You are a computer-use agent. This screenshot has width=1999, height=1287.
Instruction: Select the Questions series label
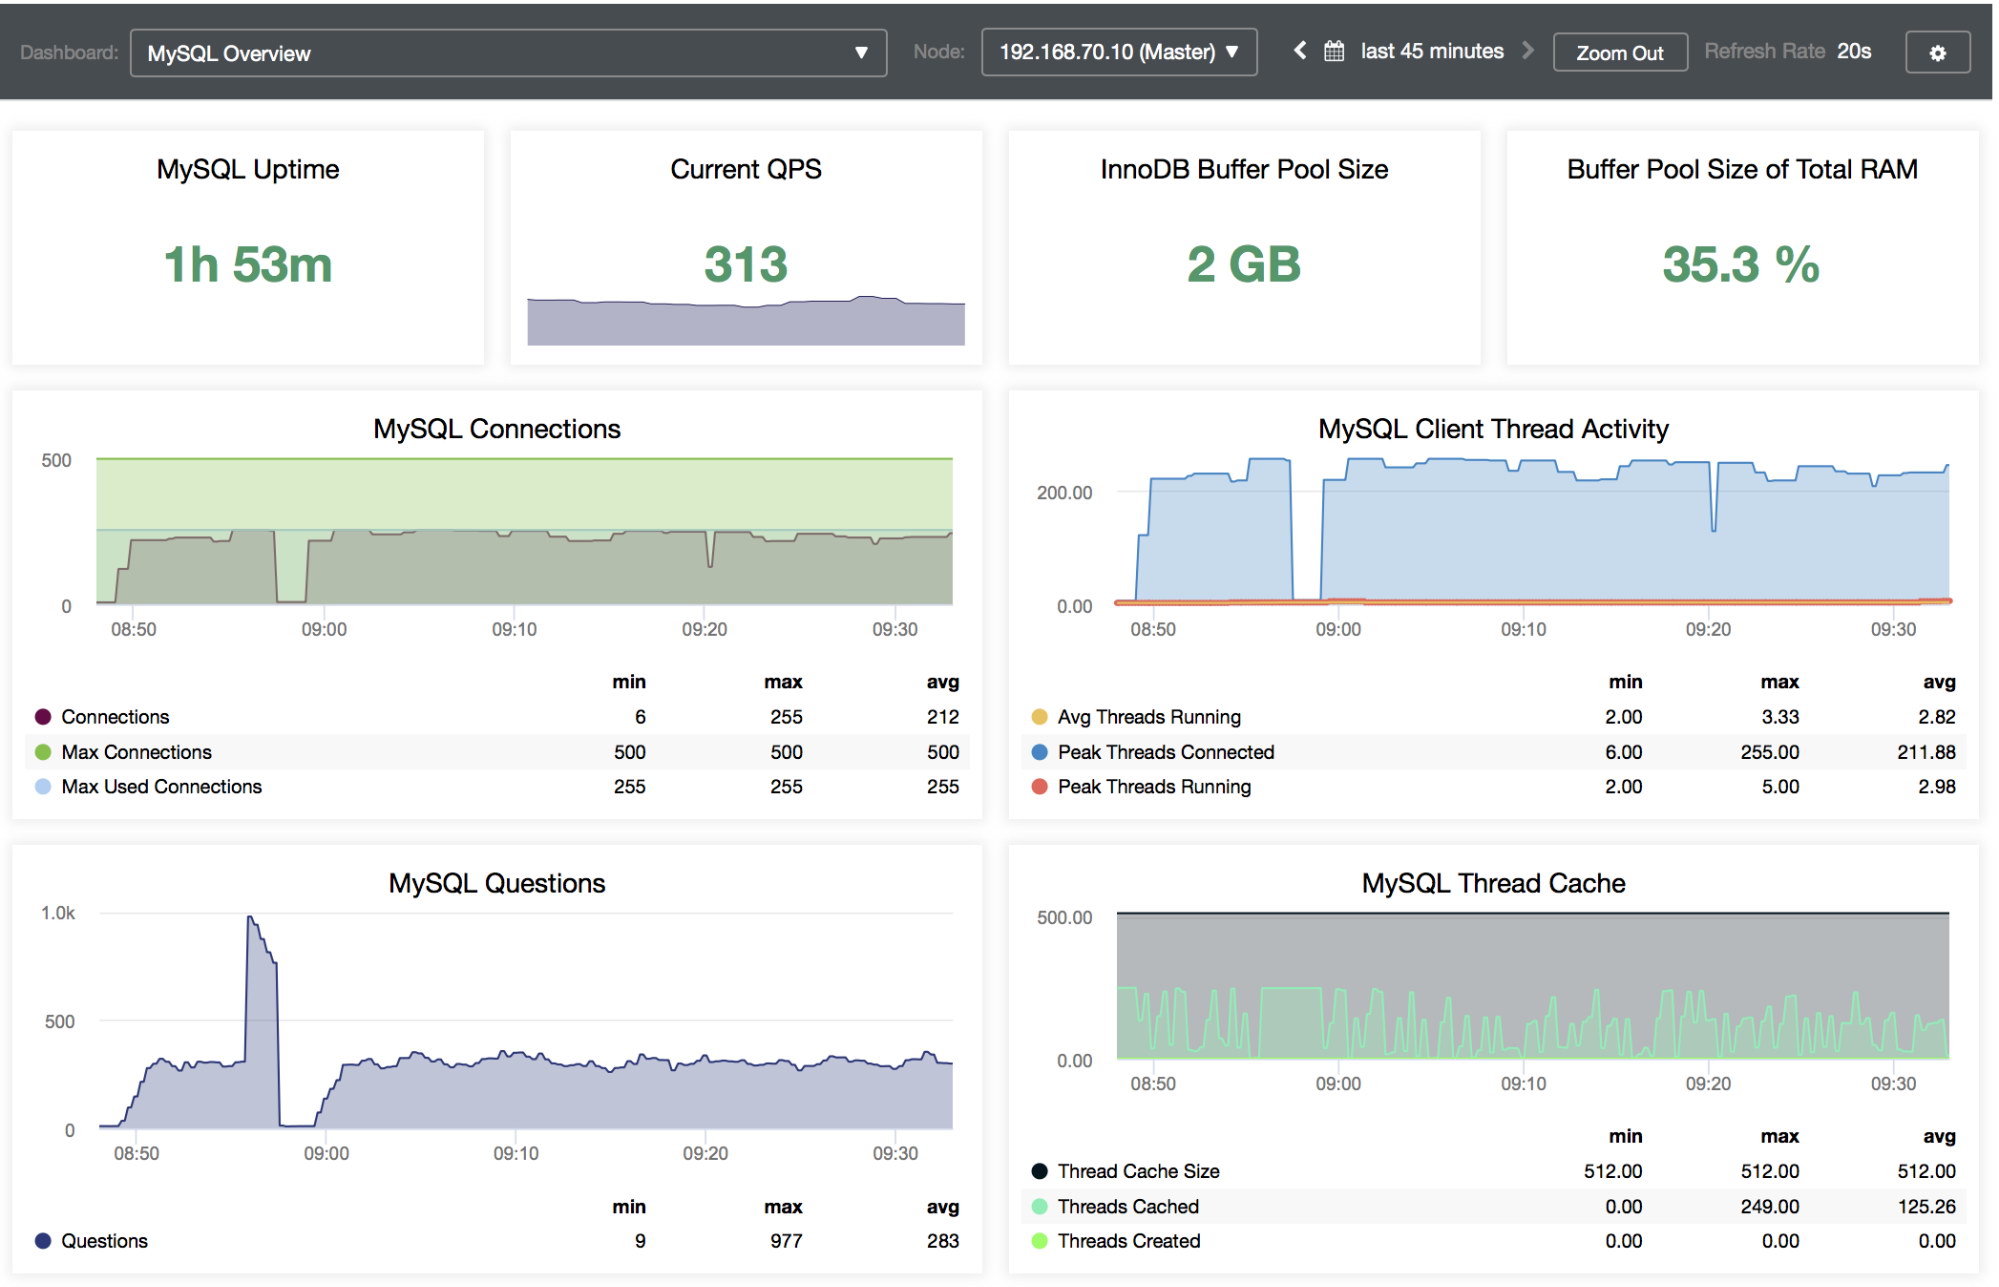point(104,1241)
